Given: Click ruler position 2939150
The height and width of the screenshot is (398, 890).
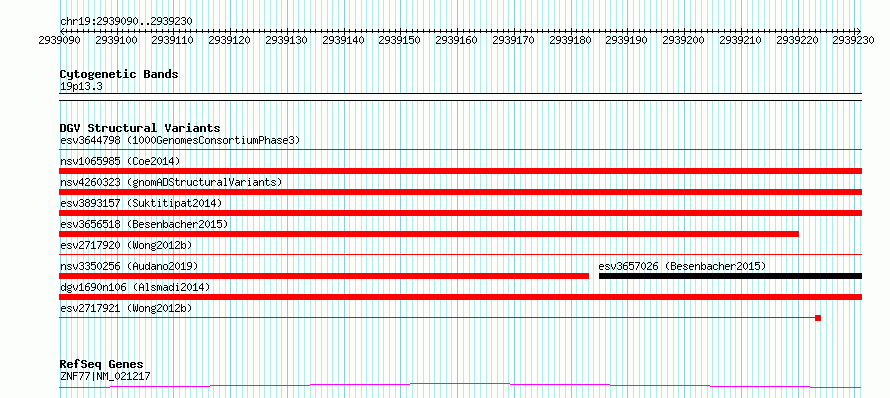Looking at the screenshot, I should click(x=400, y=41).
